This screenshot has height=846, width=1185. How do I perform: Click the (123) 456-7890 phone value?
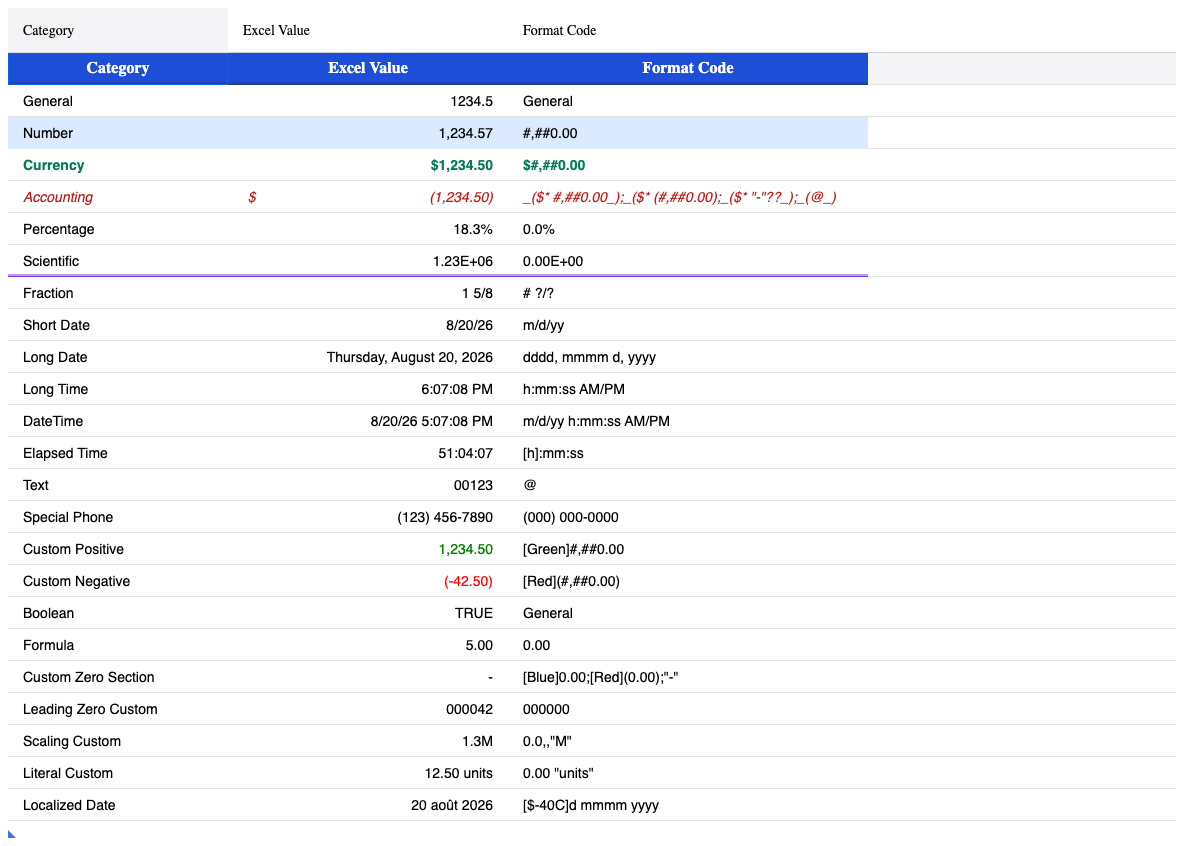[367, 517]
